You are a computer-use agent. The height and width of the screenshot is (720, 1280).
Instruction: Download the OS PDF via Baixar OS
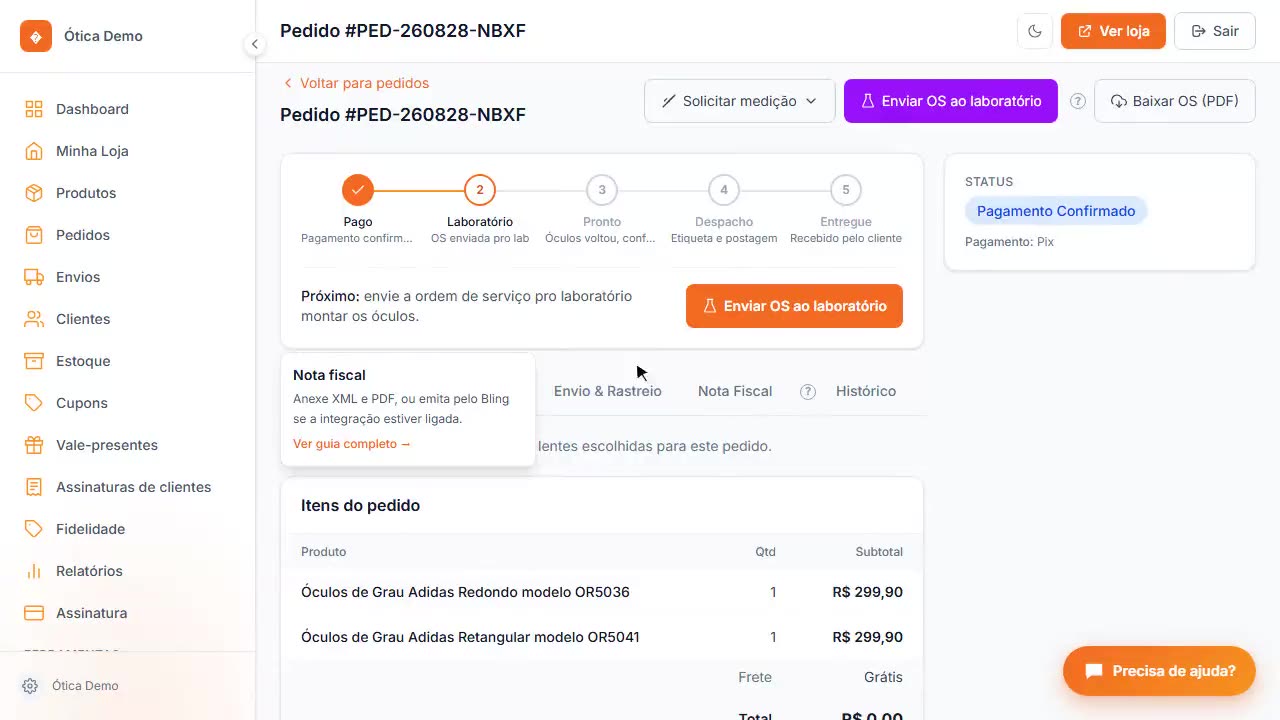(x=1175, y=101)
